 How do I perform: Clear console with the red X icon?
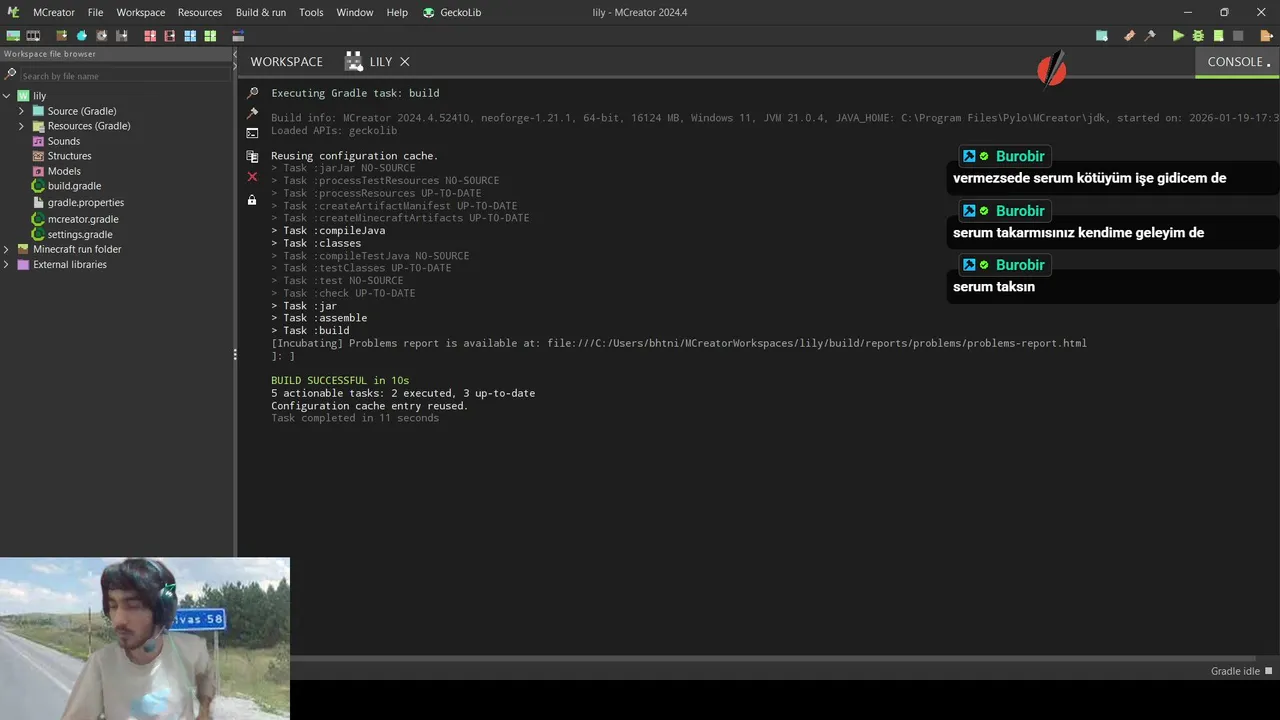coord(252,176)
